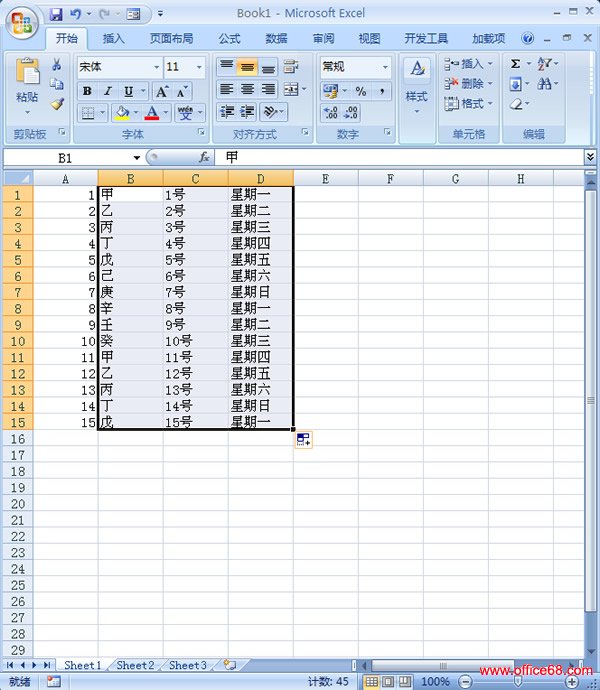Open the 插入 ribbon tab
600x690 pixels.
[x=114, y=39]
